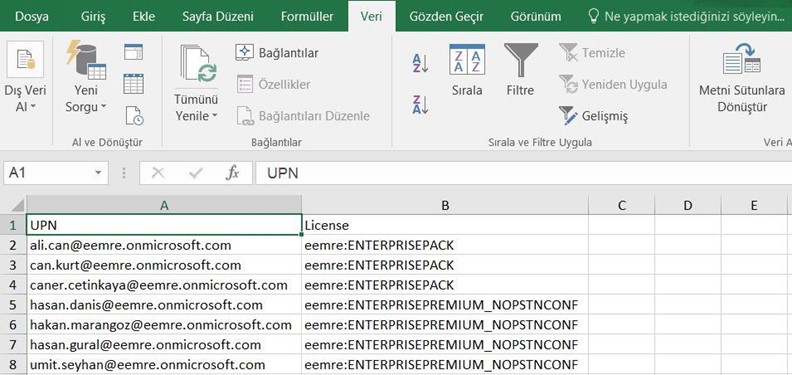Open the Sayfa Düzeni tab
This screenshot has width=792, height=375.
[x=218, y=17]
